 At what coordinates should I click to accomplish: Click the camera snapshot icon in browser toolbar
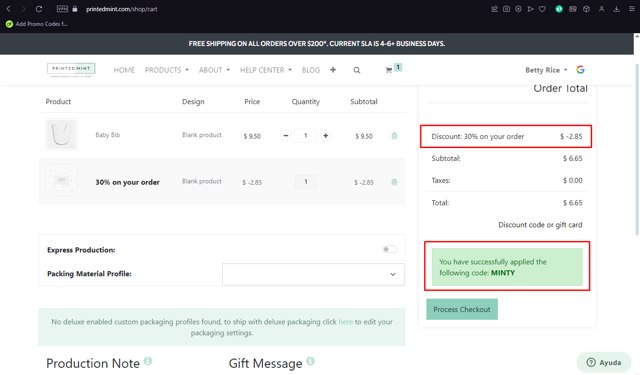coord(506,9)
